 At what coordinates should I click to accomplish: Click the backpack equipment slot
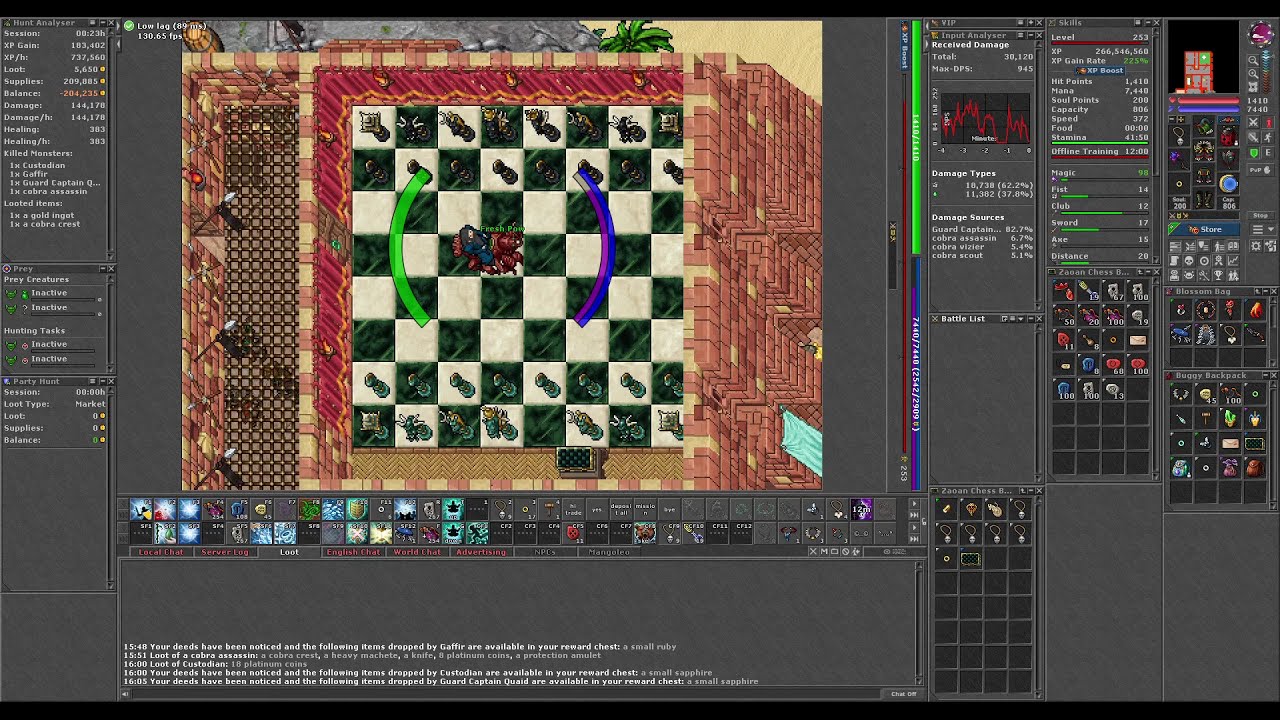tap(1228, 135)
